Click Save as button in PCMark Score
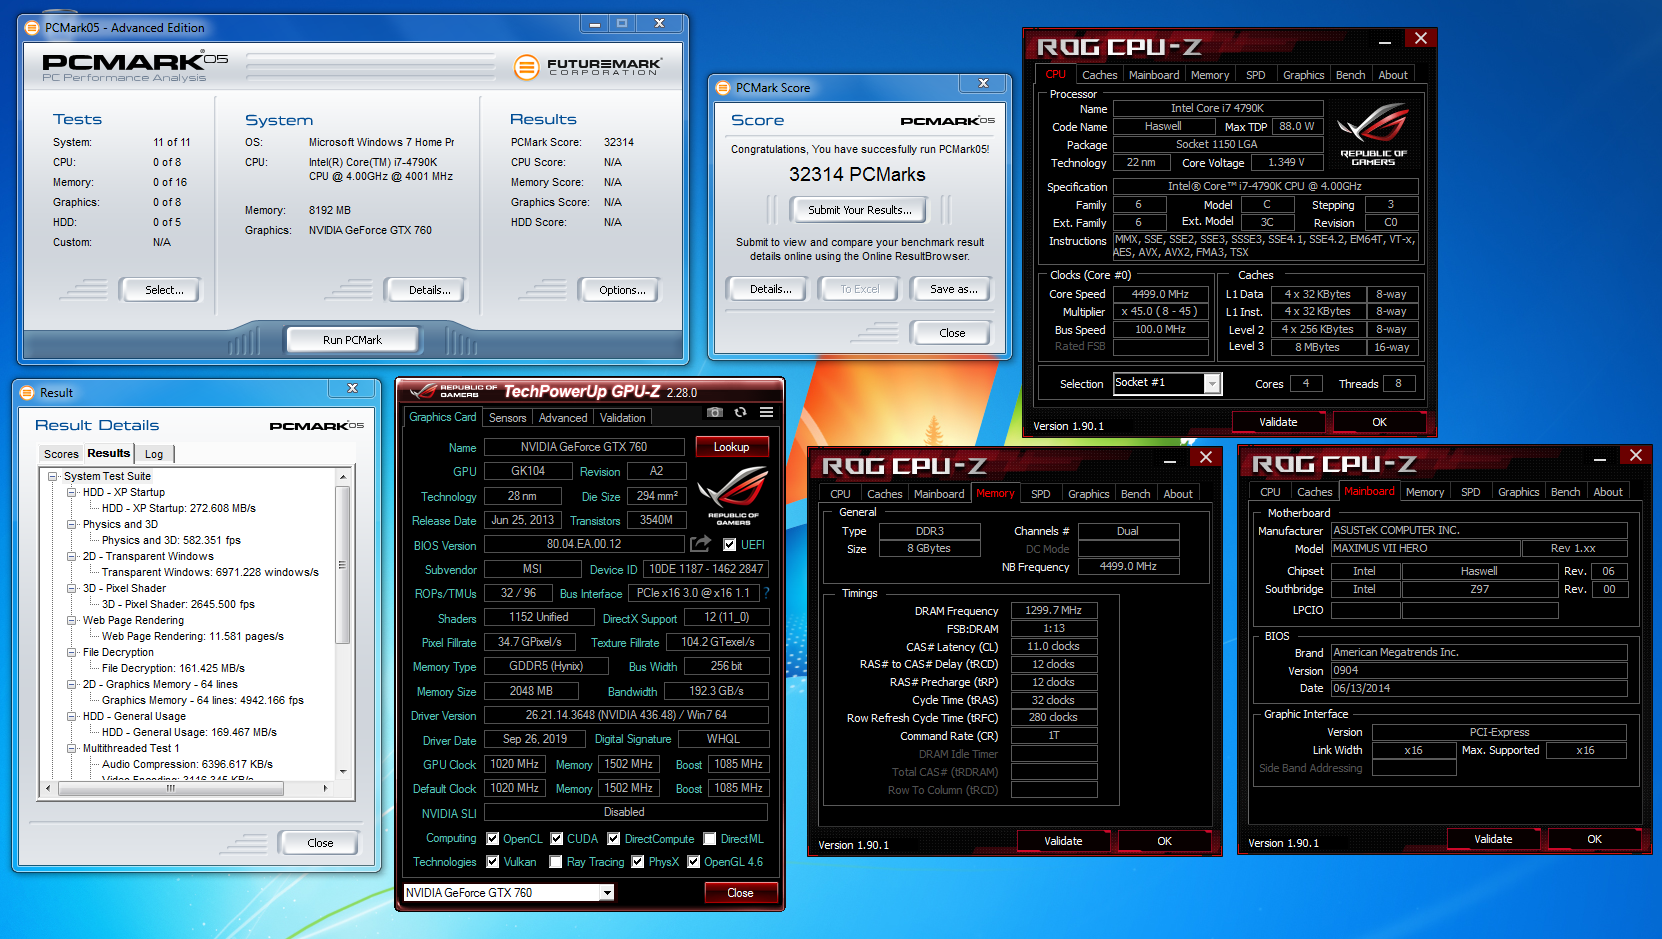 (953, 289)
